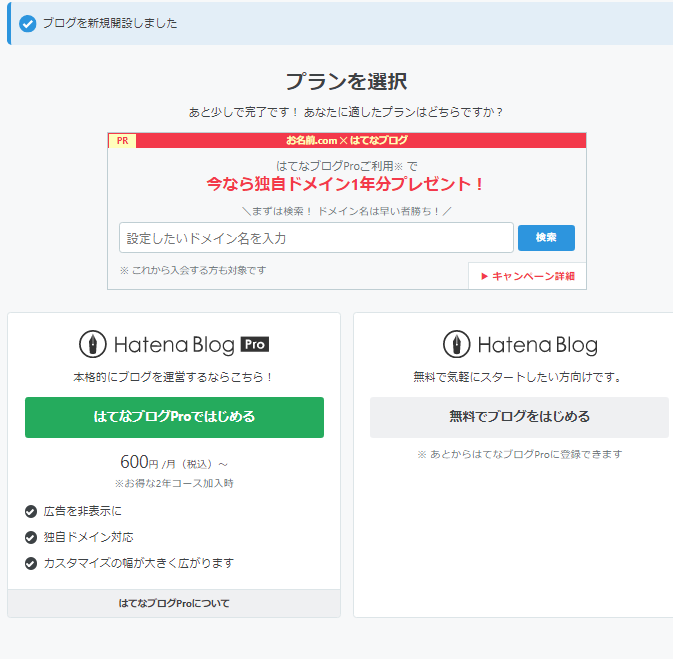Click ※これから入会する方も対象です note
The height and width of the screenshot is (659, 673).
click(x=193, y=270)
